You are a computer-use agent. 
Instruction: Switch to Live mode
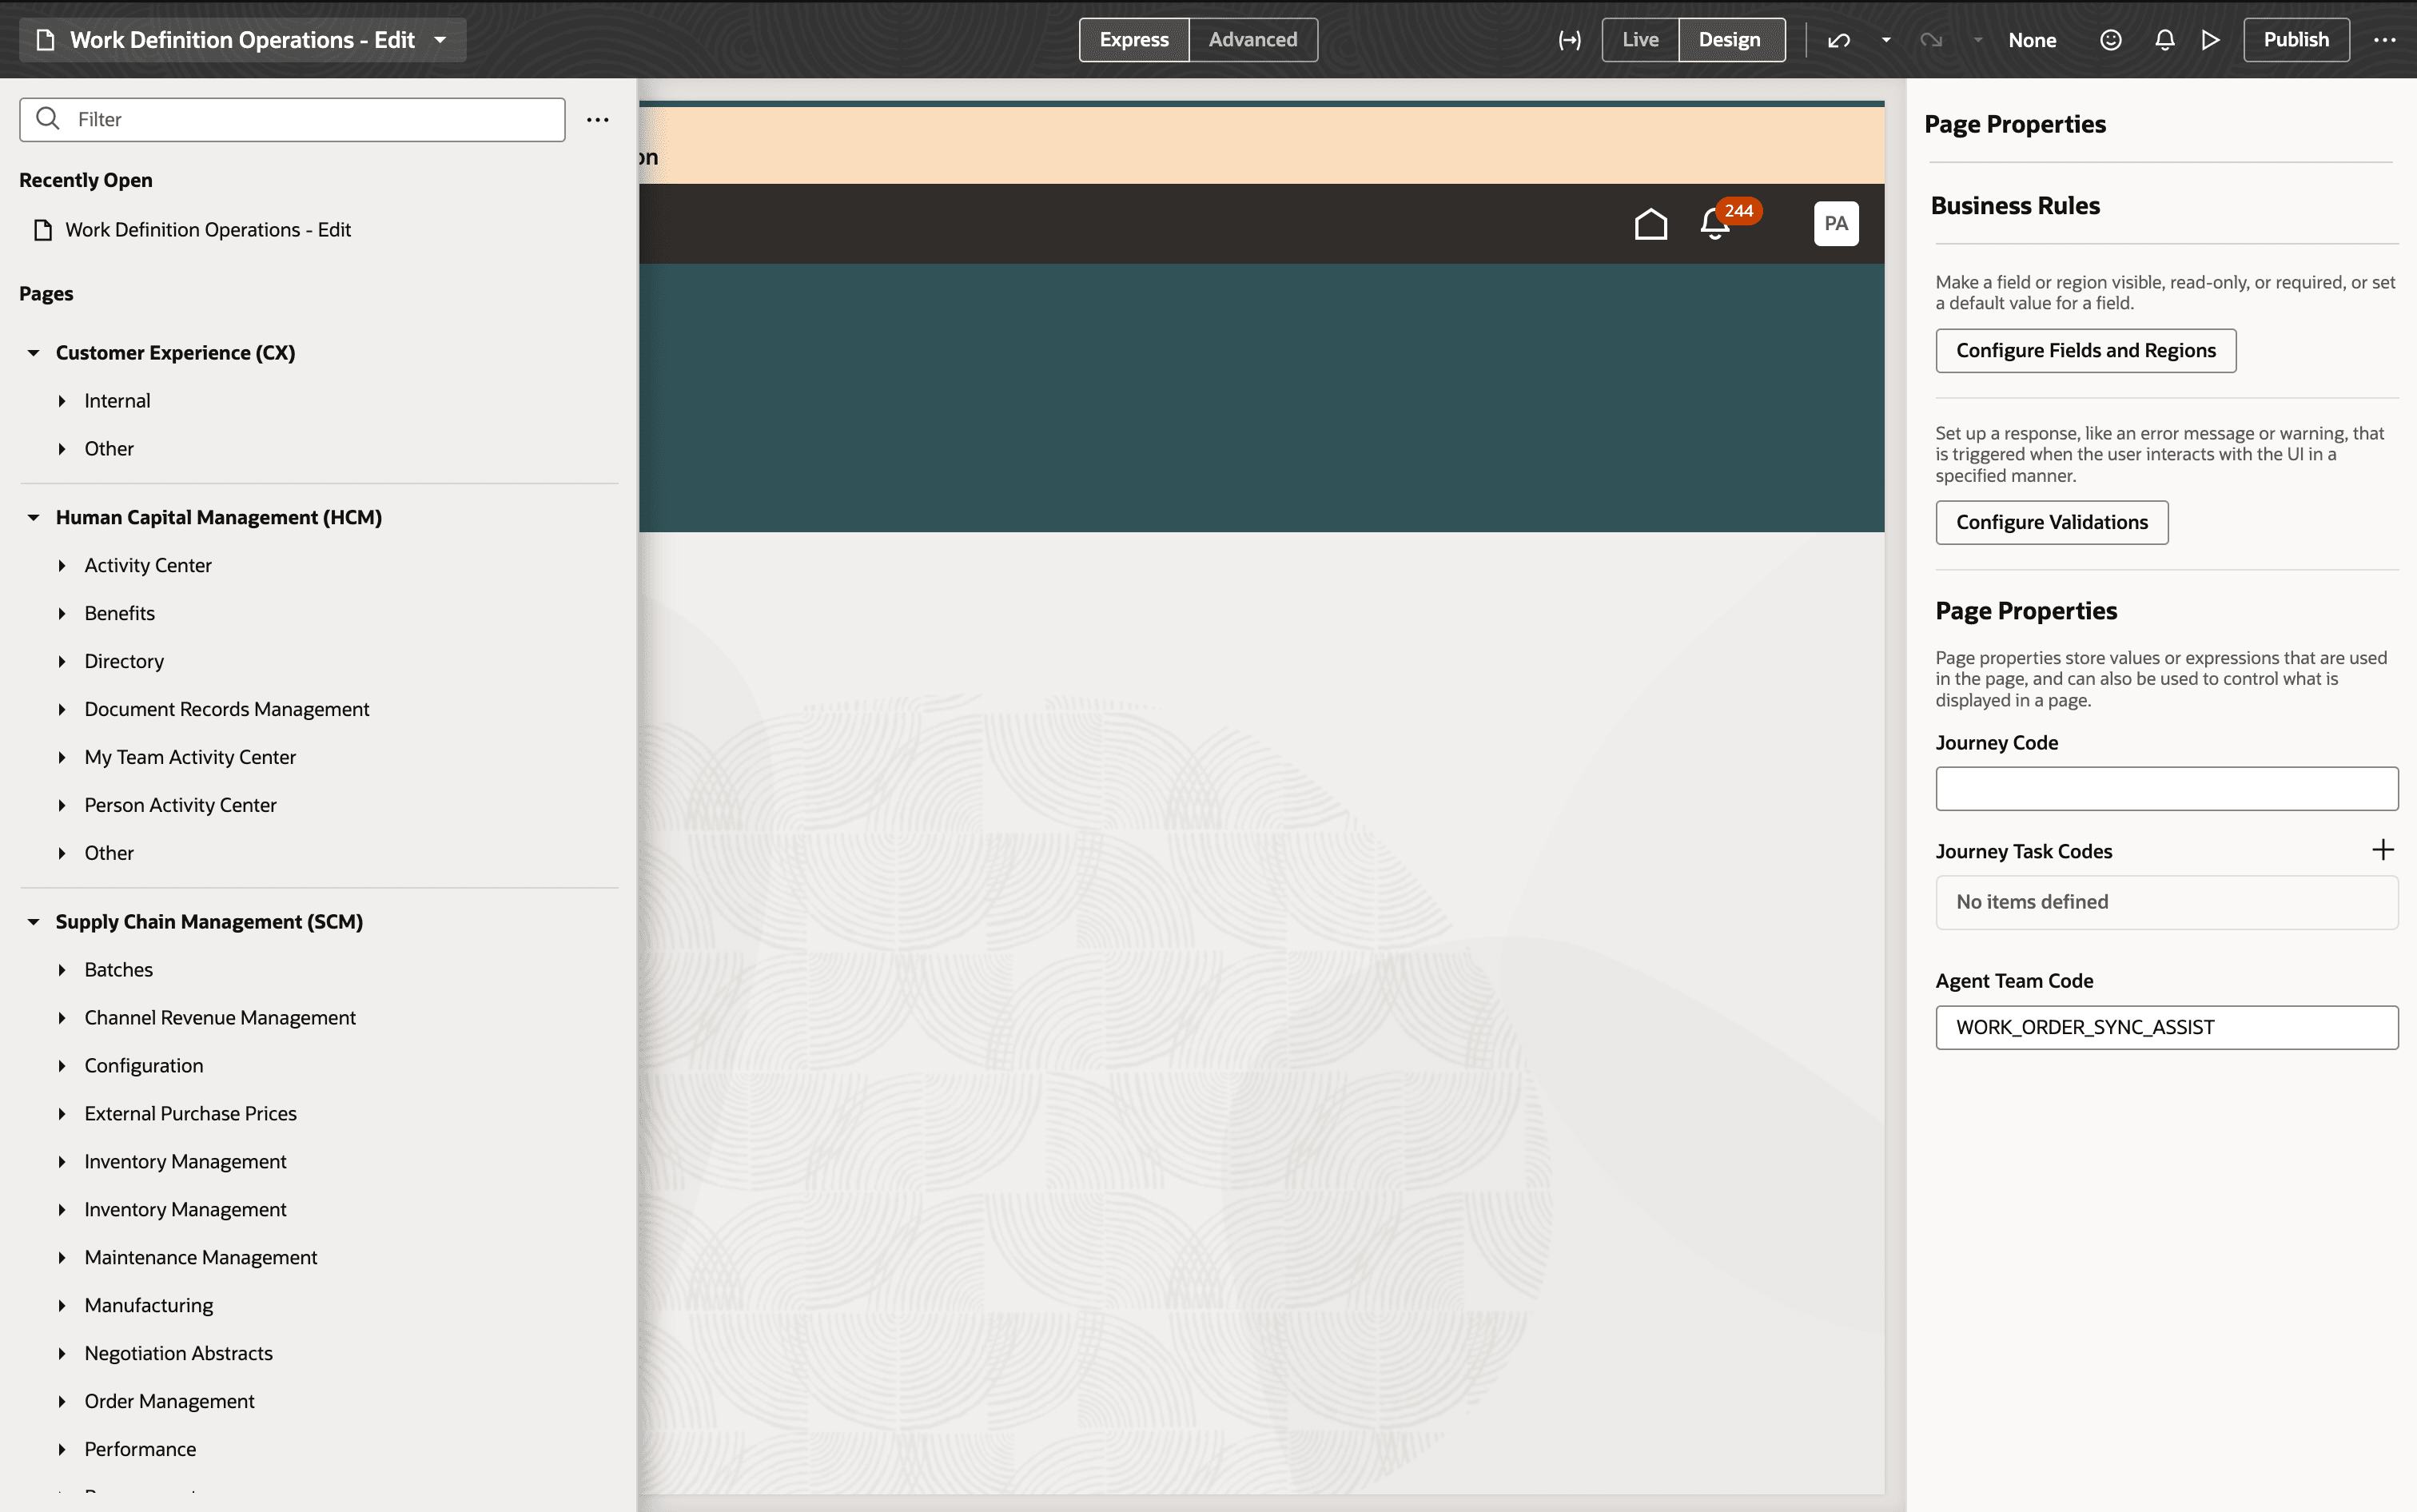1639,39
